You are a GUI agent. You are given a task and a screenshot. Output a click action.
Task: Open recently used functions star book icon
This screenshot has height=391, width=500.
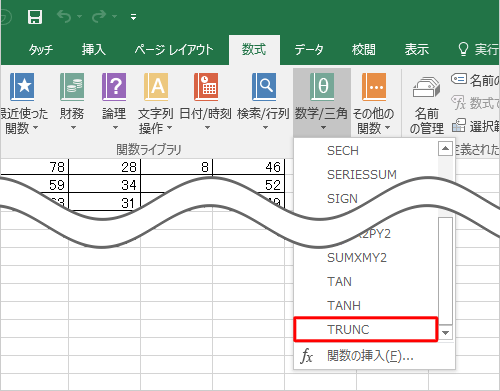pos(22,87)
